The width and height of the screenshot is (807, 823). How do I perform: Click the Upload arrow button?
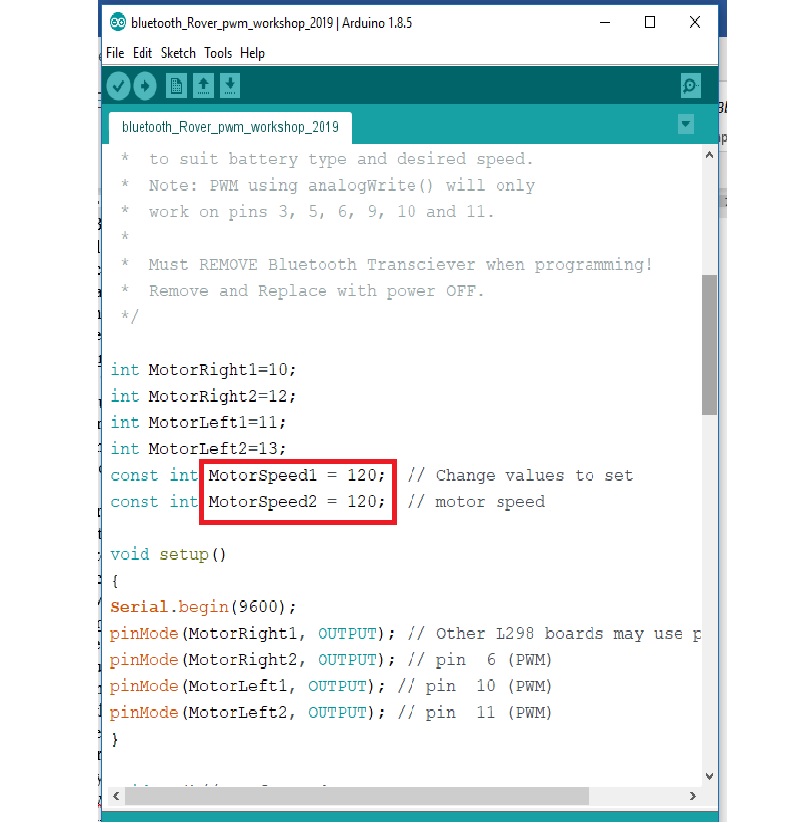[x=145, y=86]
